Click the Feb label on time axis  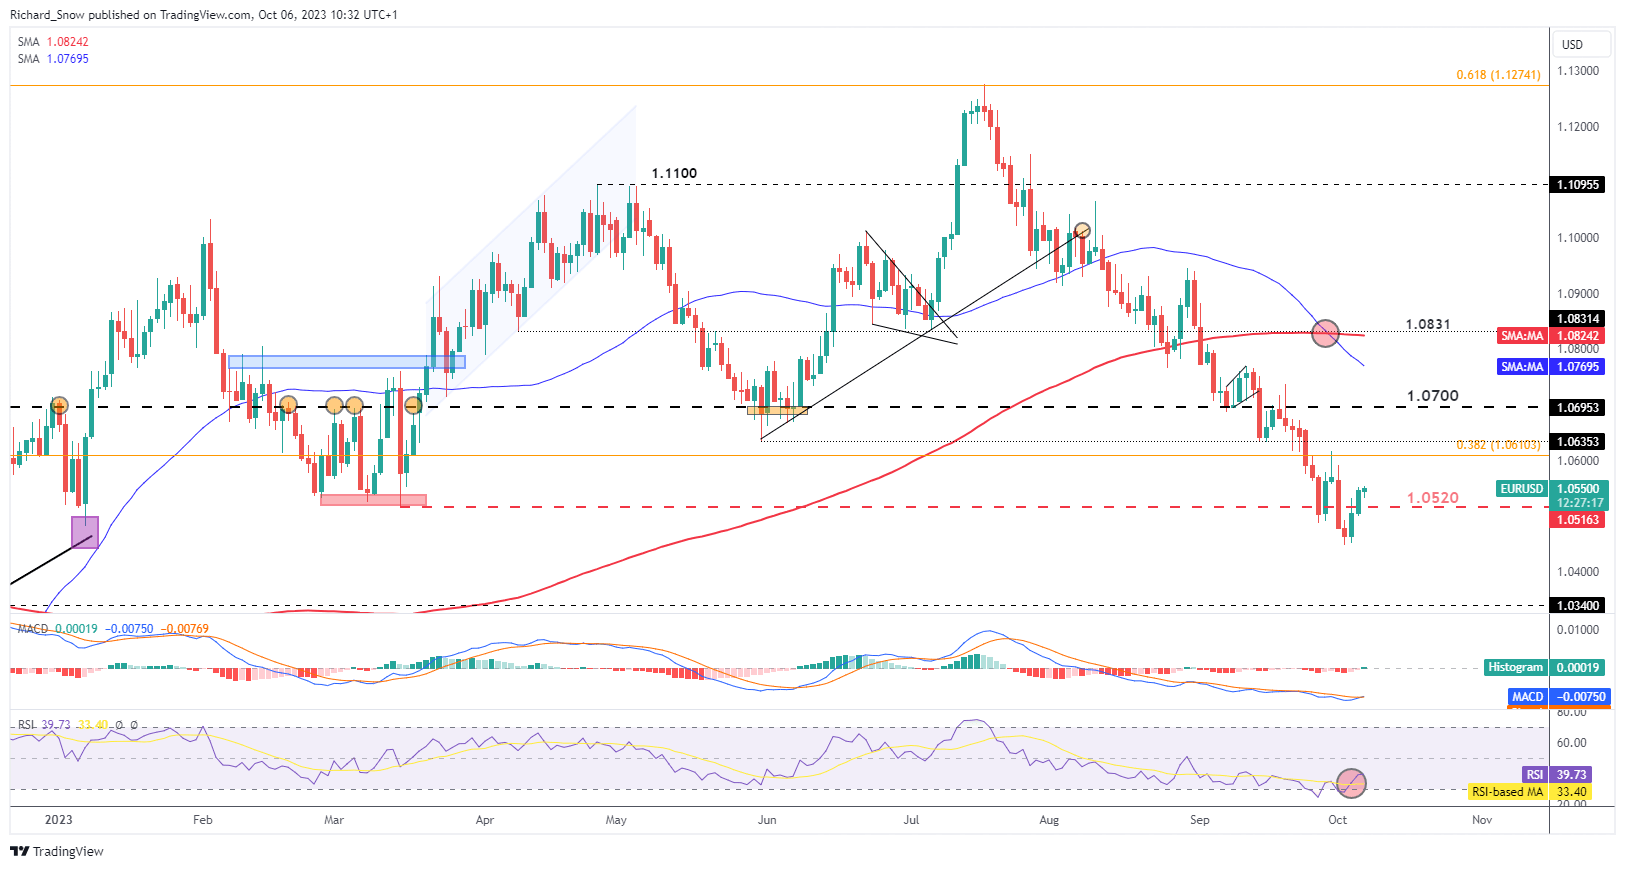pyautogui.click(x=203, y=820)
